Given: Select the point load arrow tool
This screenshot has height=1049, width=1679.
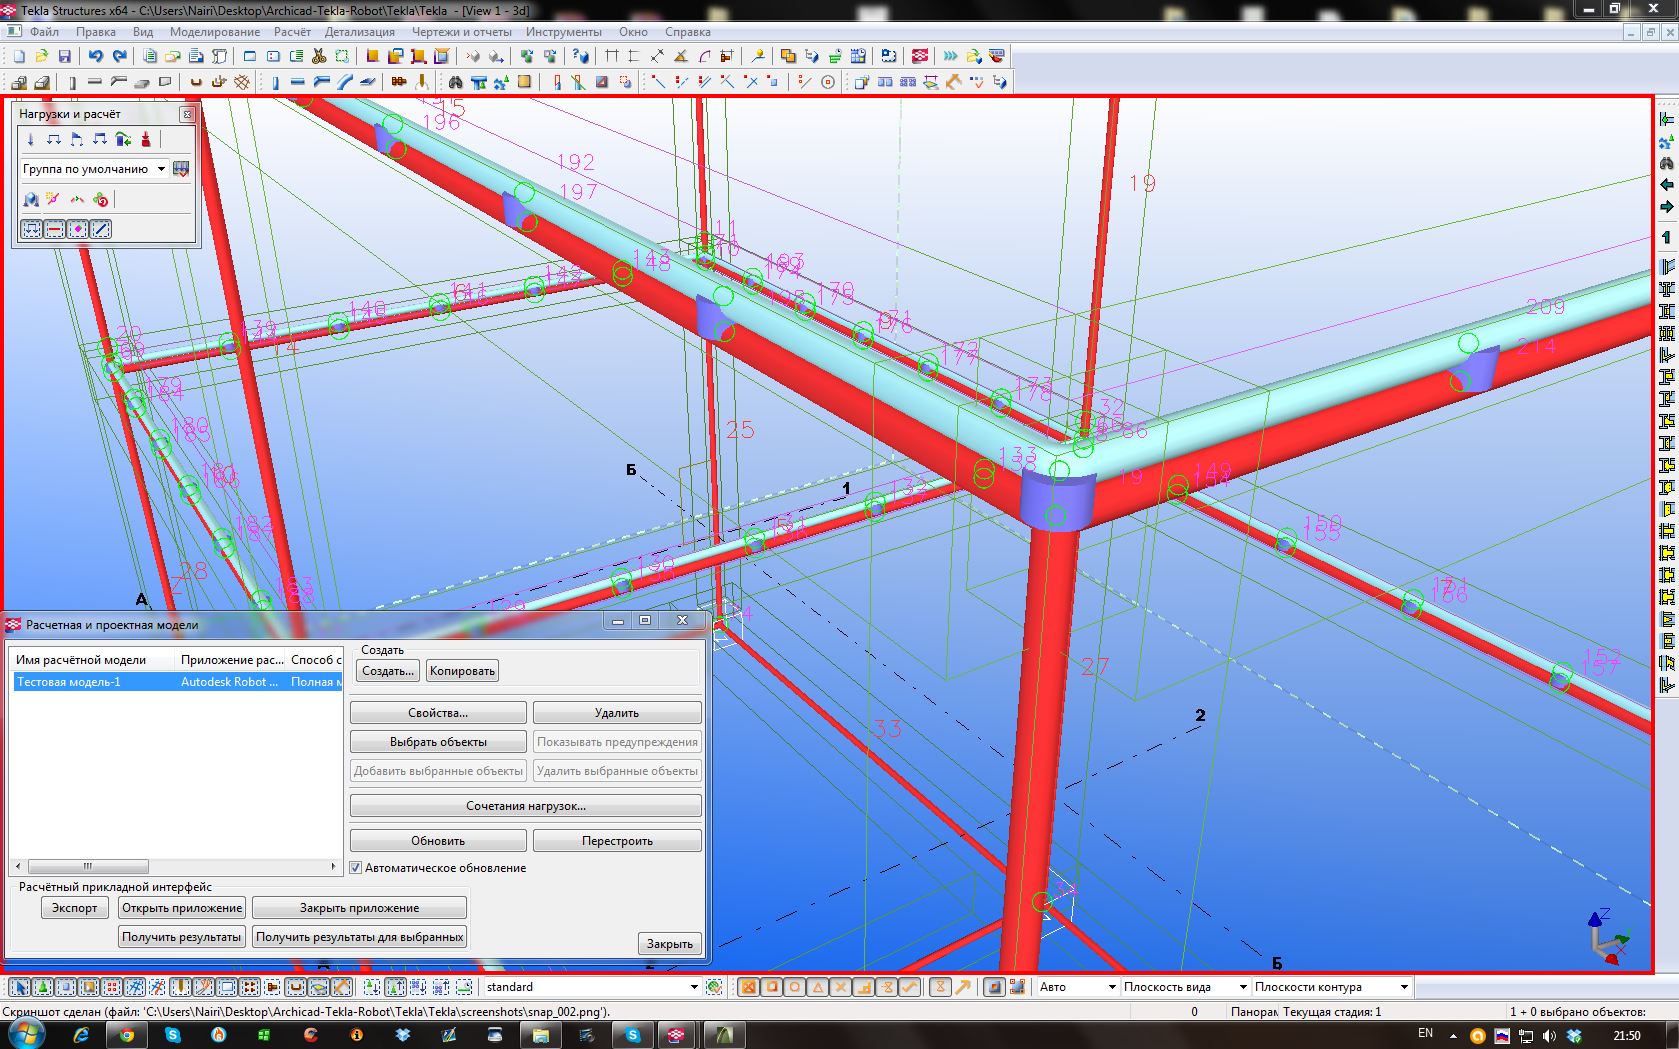Looking at the screenshot, I should click(x=30, y=140).
